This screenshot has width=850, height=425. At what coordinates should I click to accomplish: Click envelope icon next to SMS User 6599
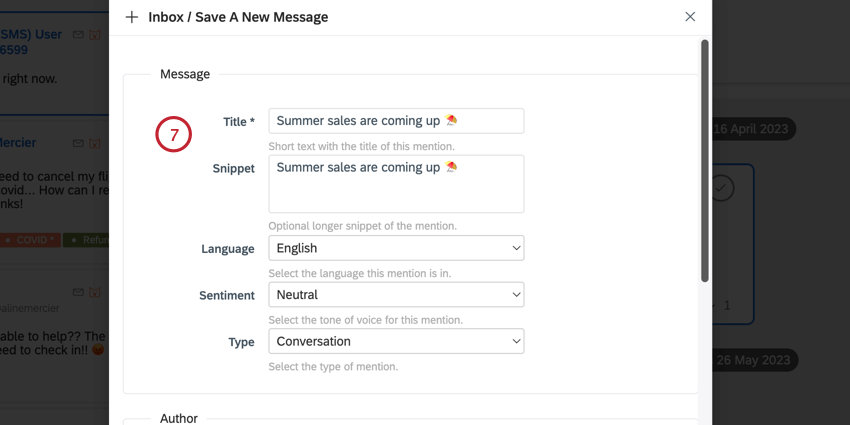[x=78, y=35]
